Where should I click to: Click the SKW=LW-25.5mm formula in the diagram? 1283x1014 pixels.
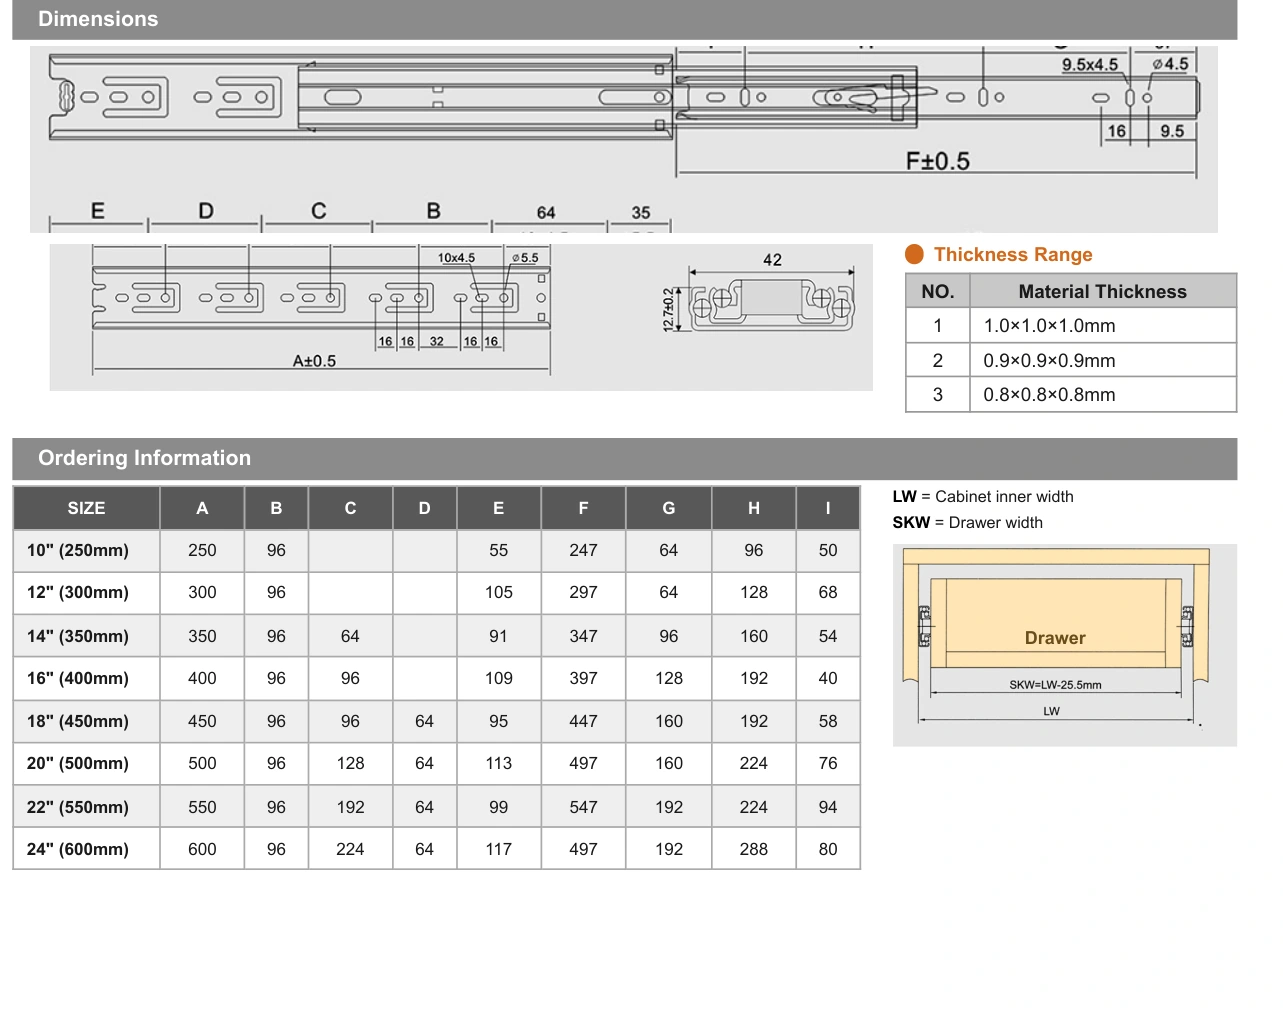[1055, 685]
